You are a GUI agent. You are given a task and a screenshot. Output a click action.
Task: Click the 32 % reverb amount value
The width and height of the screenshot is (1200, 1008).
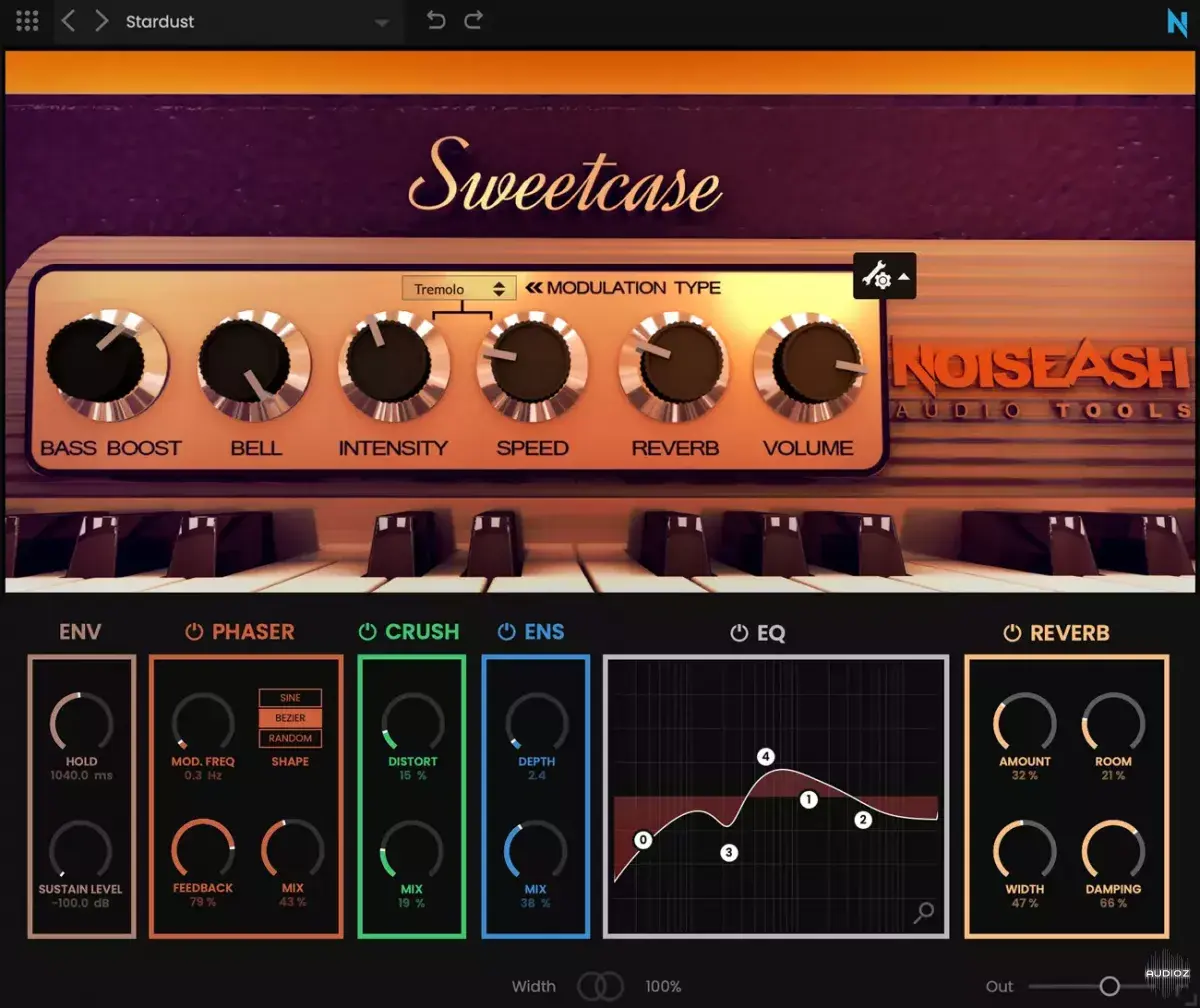[1024, 775]
